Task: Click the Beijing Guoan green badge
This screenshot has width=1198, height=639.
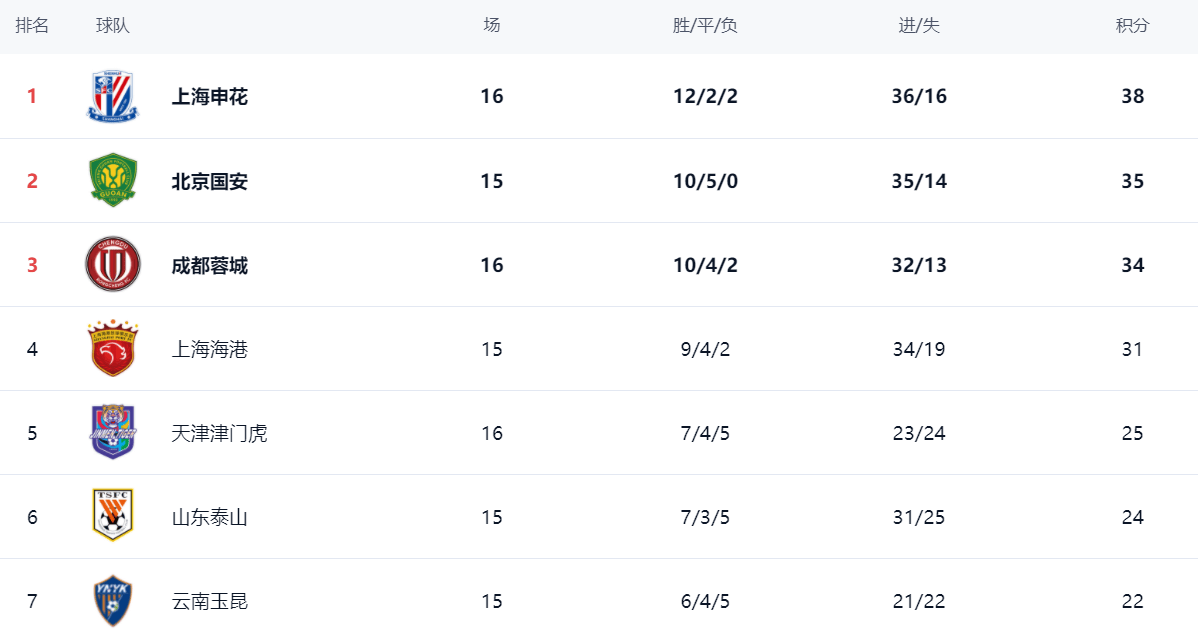Action: click(113, 181)
